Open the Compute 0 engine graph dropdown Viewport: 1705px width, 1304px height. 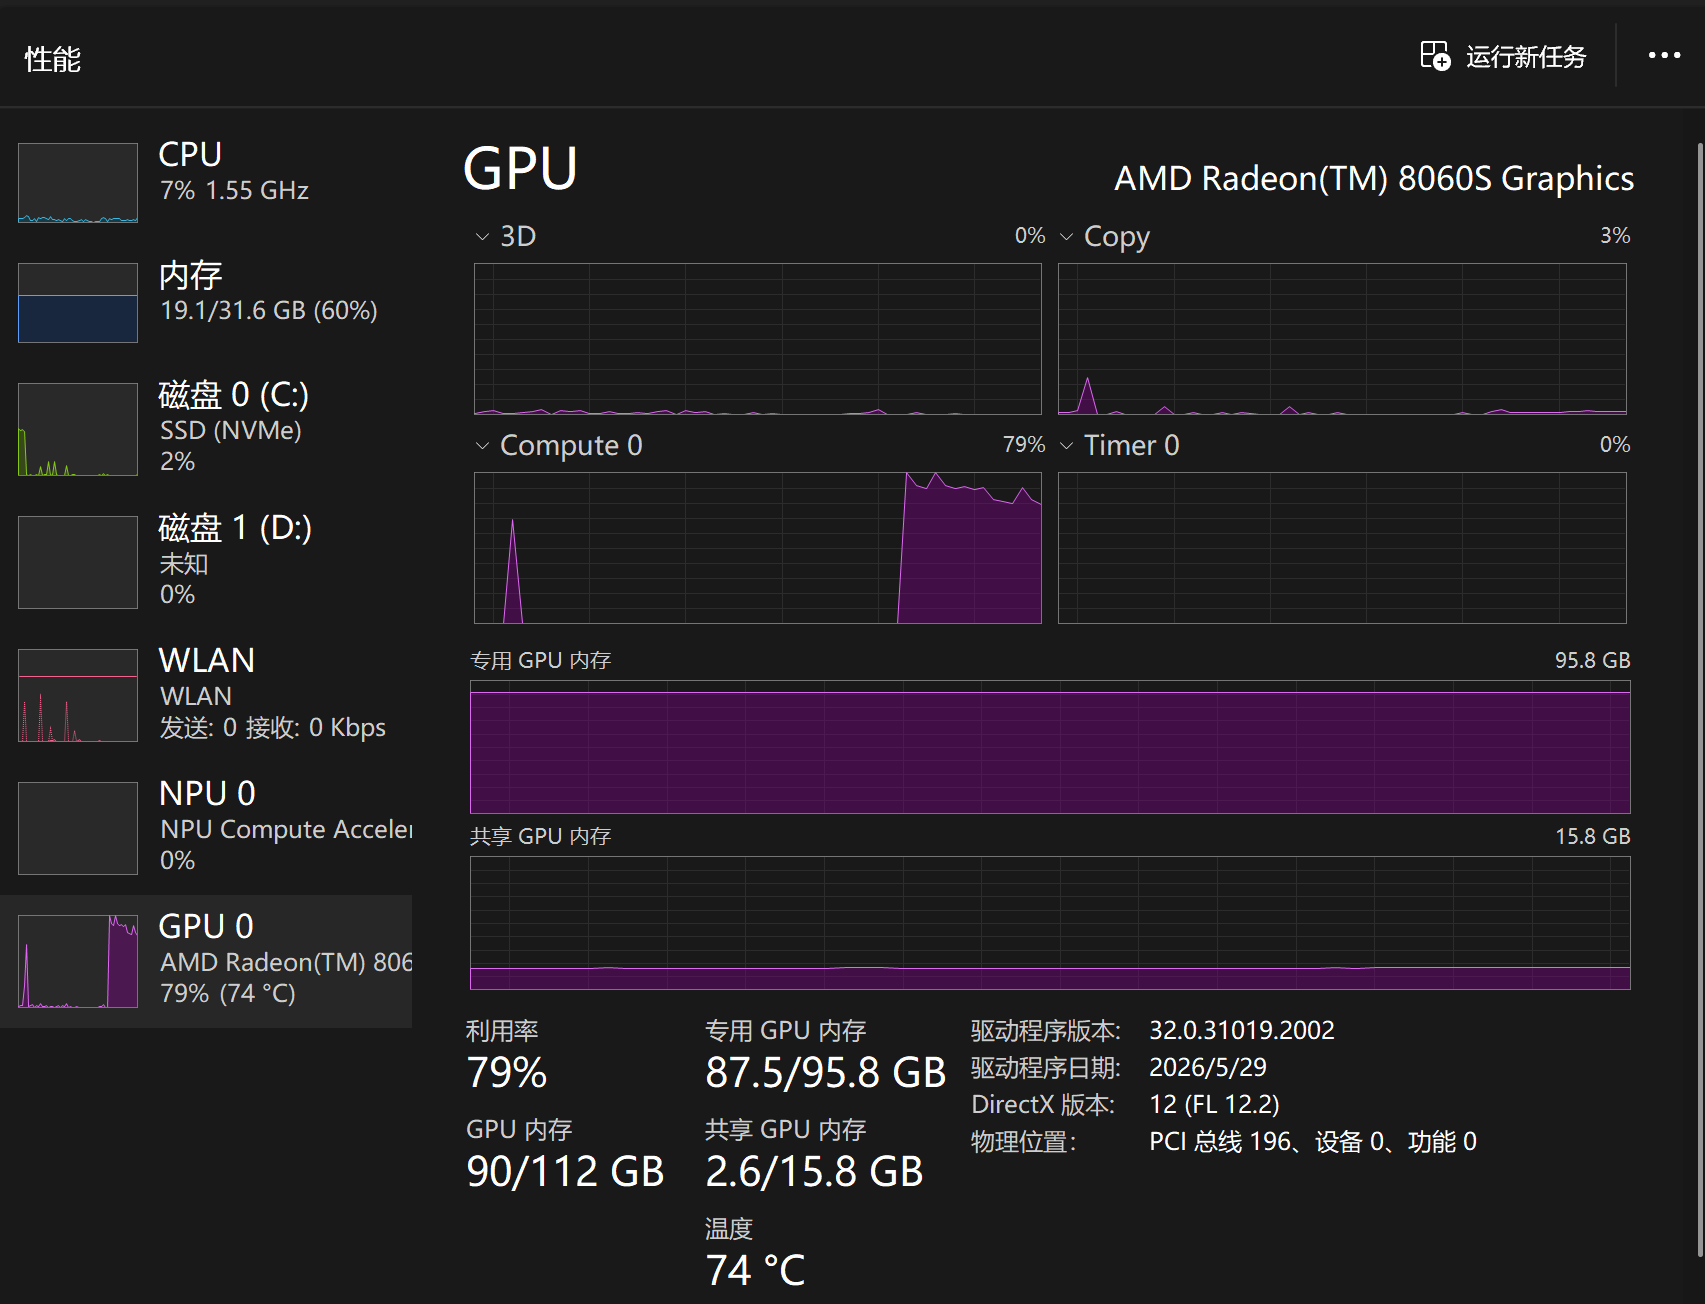(x=483, y=446)
